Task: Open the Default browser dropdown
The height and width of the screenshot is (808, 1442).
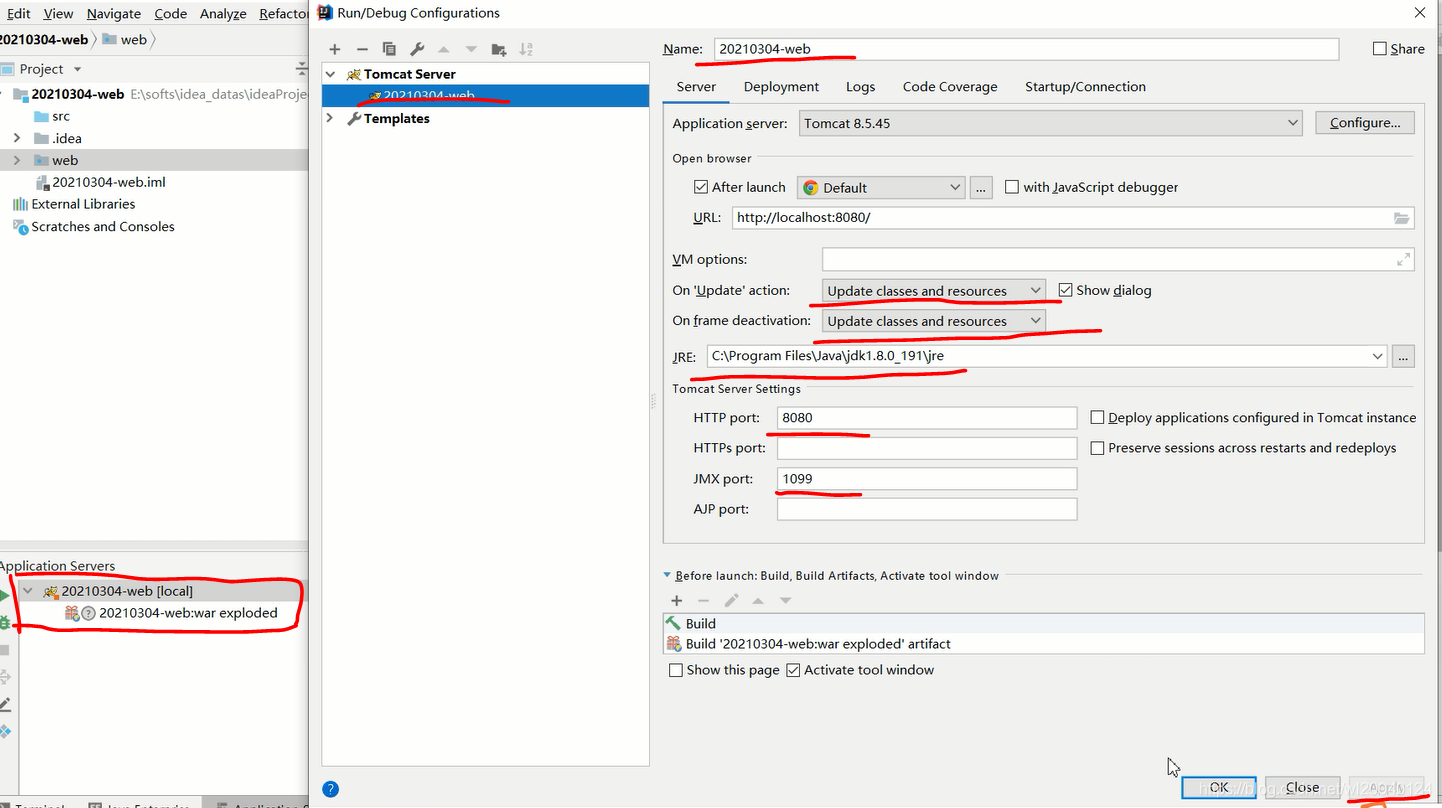Action: coord(880,187)
